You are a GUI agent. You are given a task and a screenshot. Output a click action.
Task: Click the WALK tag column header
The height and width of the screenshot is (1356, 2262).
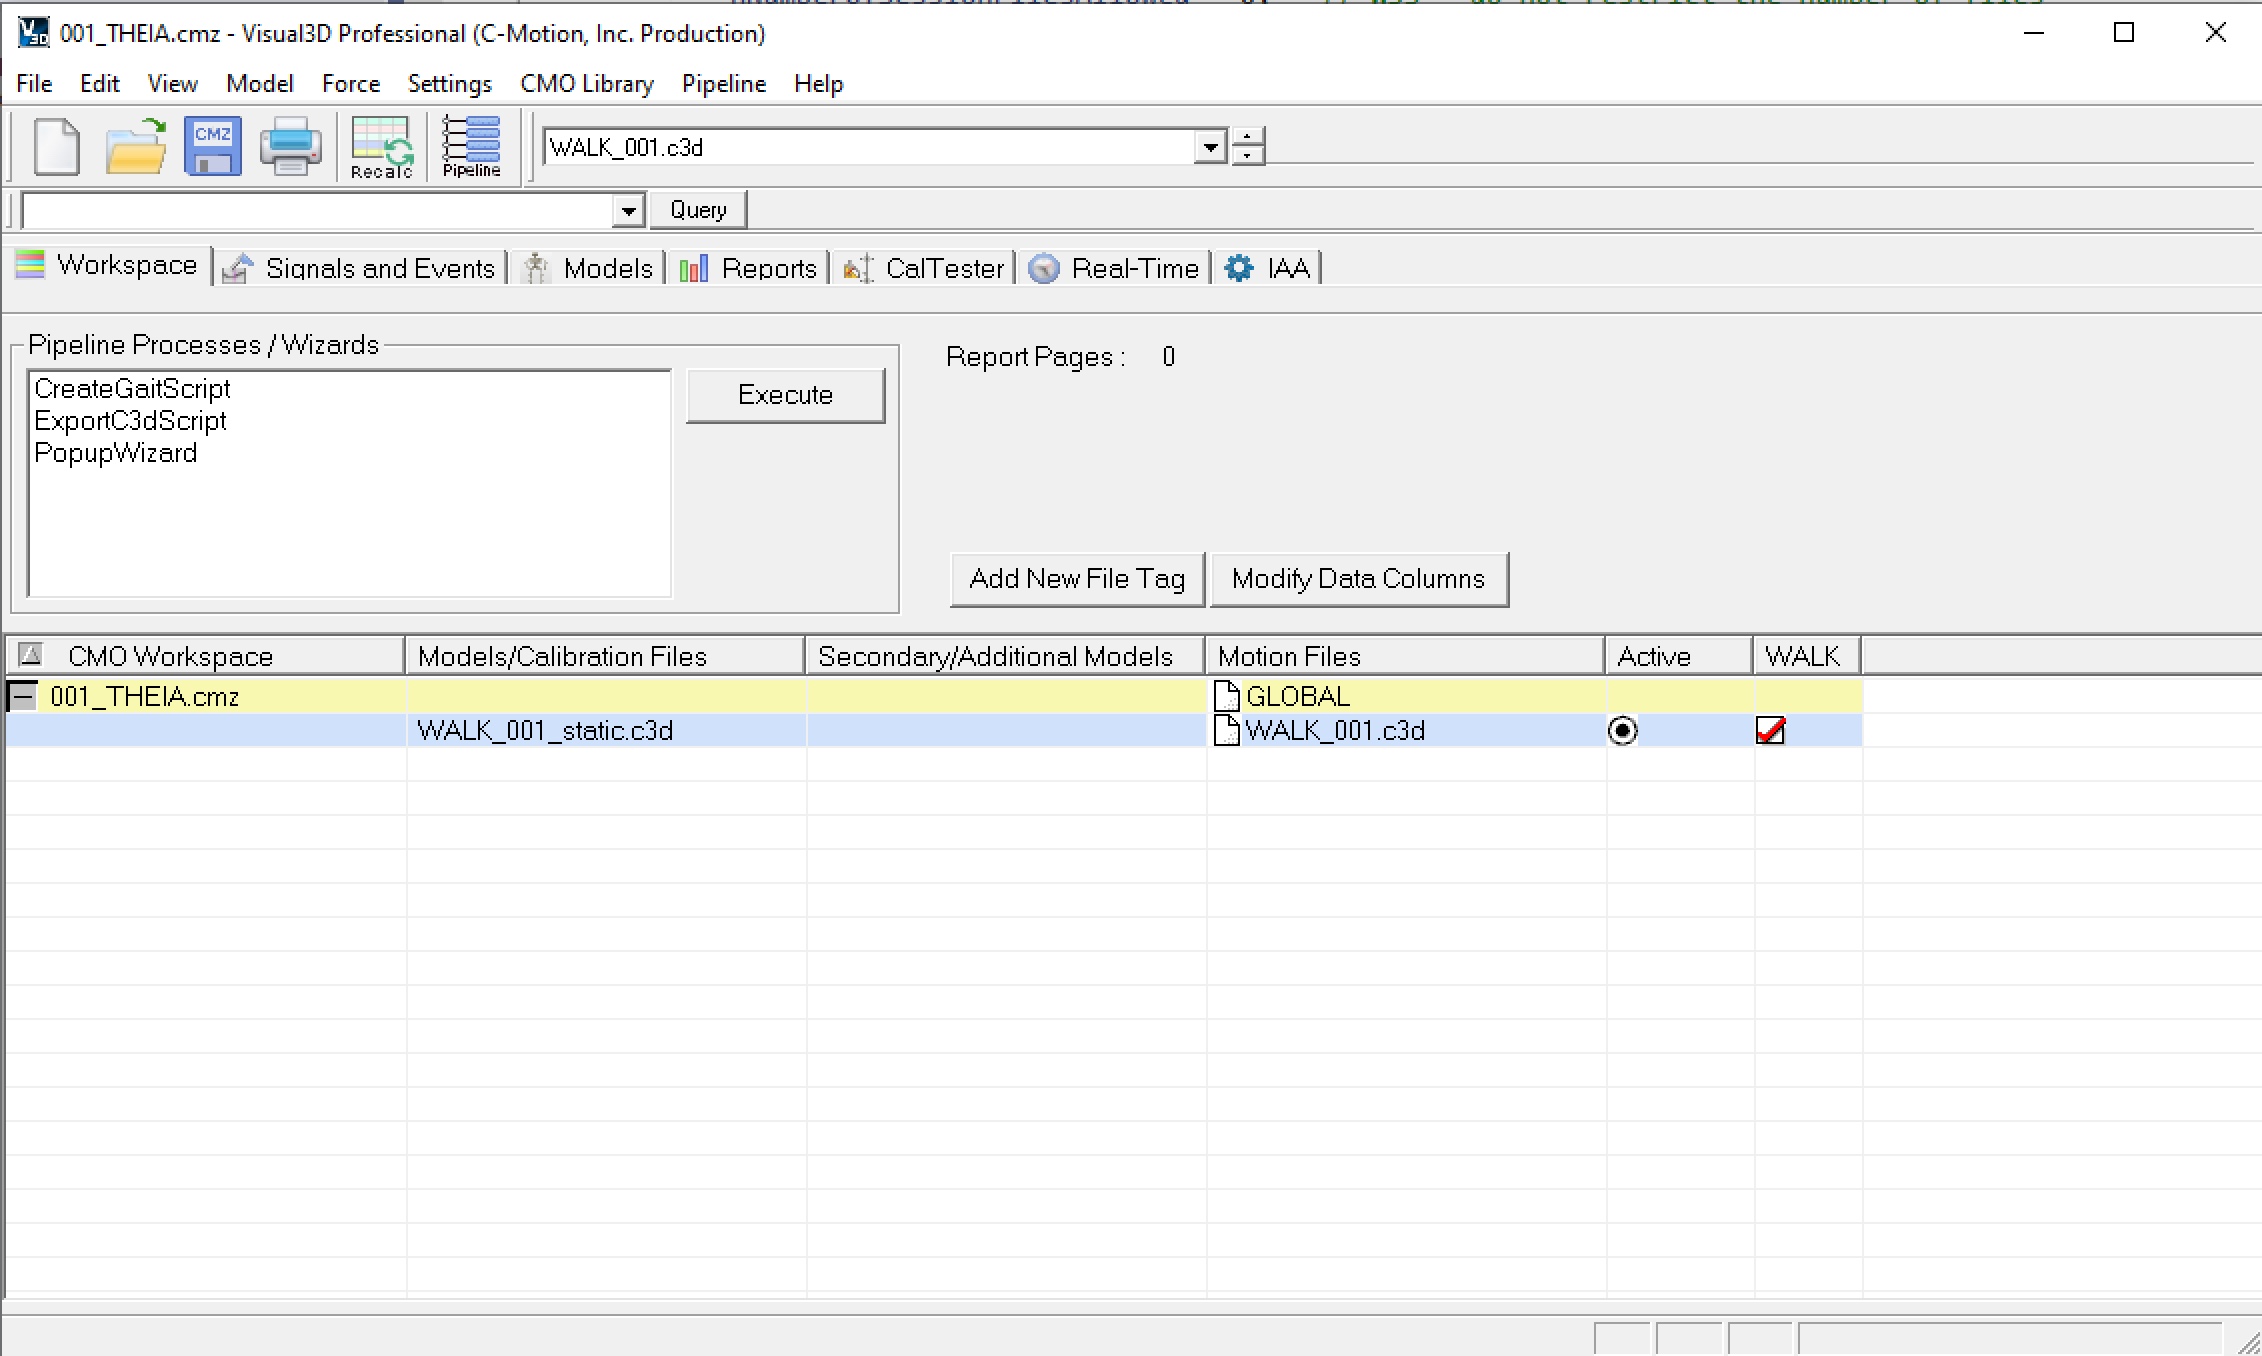click(x=1807, y=656)
